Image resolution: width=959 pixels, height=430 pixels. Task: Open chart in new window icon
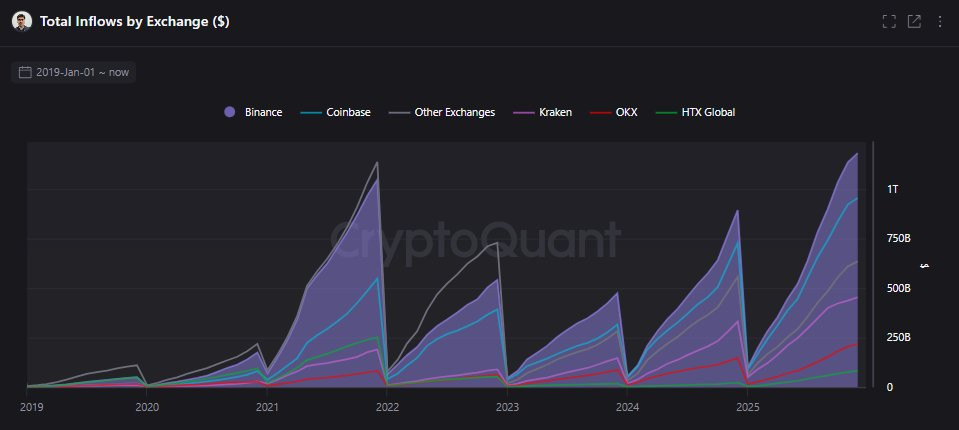914,21
